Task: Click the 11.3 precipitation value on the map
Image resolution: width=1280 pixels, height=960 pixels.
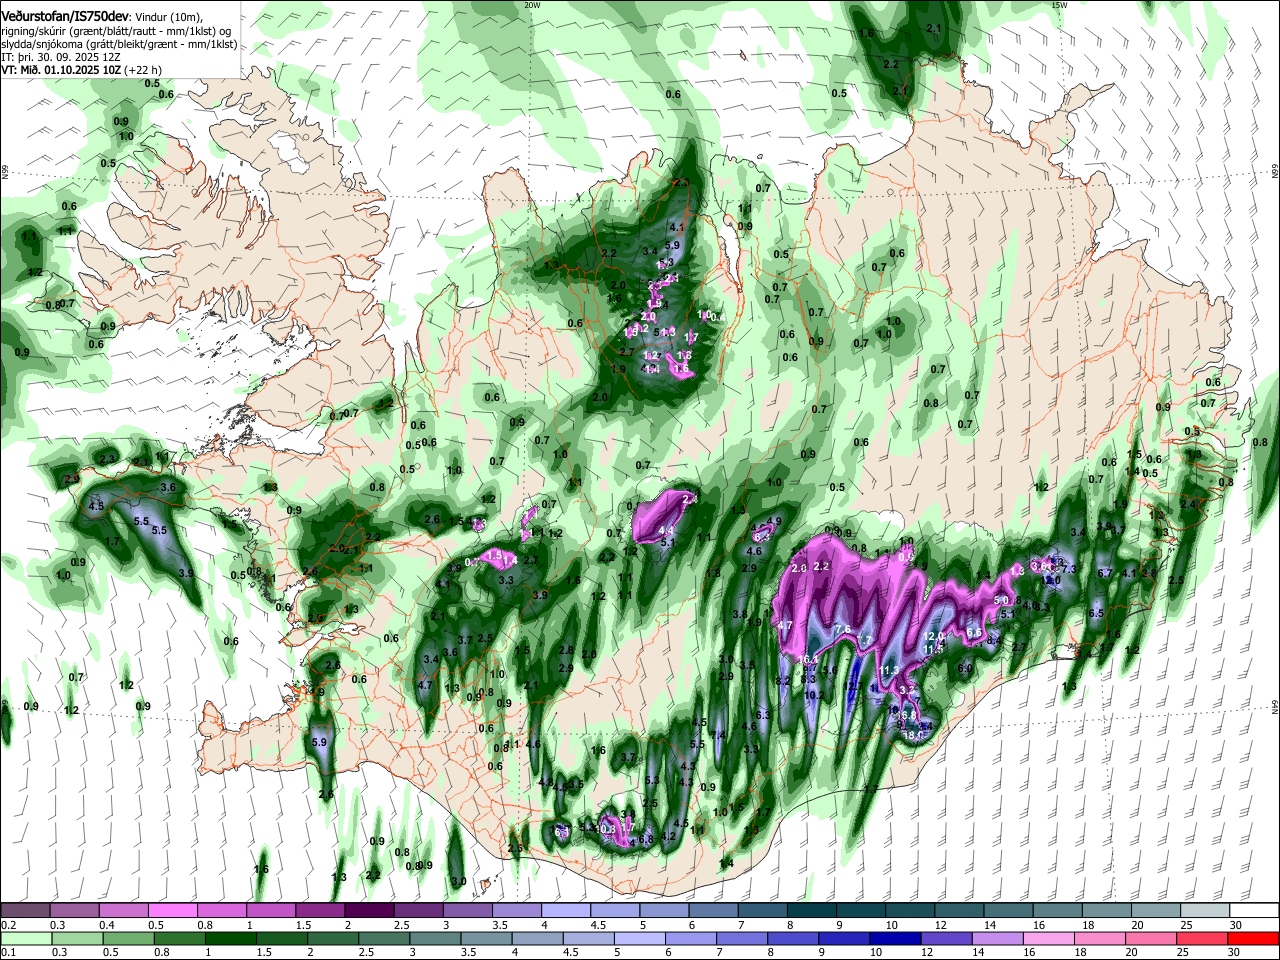Action: click(x=889, y=669)
